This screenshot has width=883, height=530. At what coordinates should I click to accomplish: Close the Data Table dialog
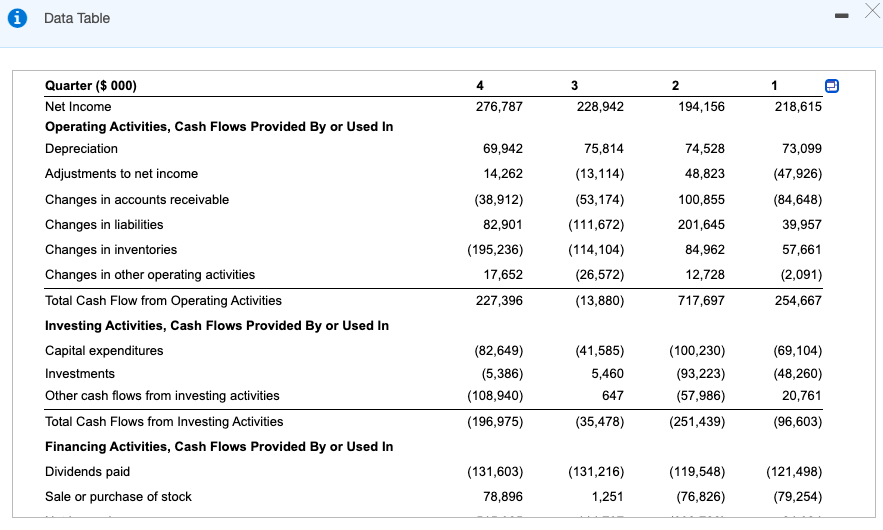point(872,11)
